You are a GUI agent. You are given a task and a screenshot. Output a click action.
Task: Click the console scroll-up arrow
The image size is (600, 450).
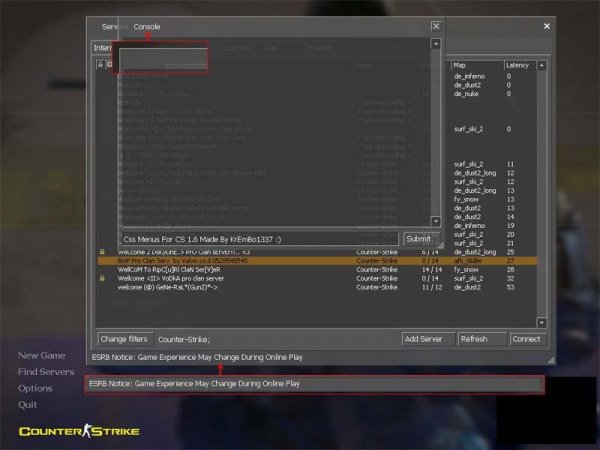point(435,44)
